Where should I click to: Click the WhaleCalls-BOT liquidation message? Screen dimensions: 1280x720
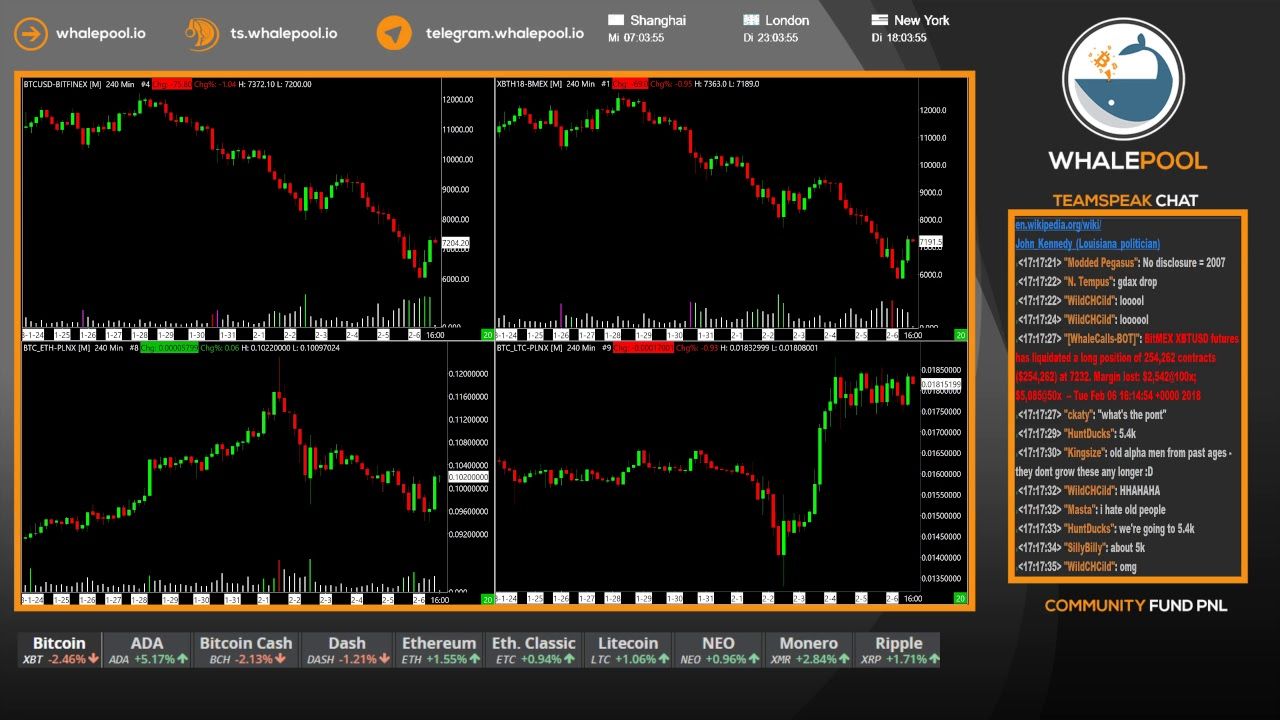pos(1127,367)
